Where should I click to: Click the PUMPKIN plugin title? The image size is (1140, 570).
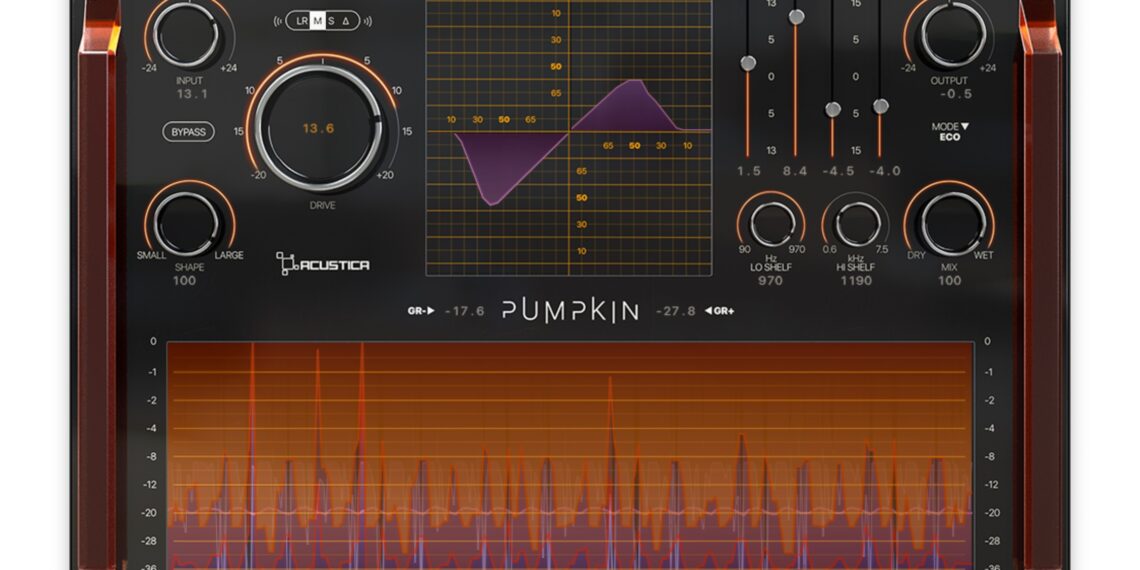pos(570,311)
